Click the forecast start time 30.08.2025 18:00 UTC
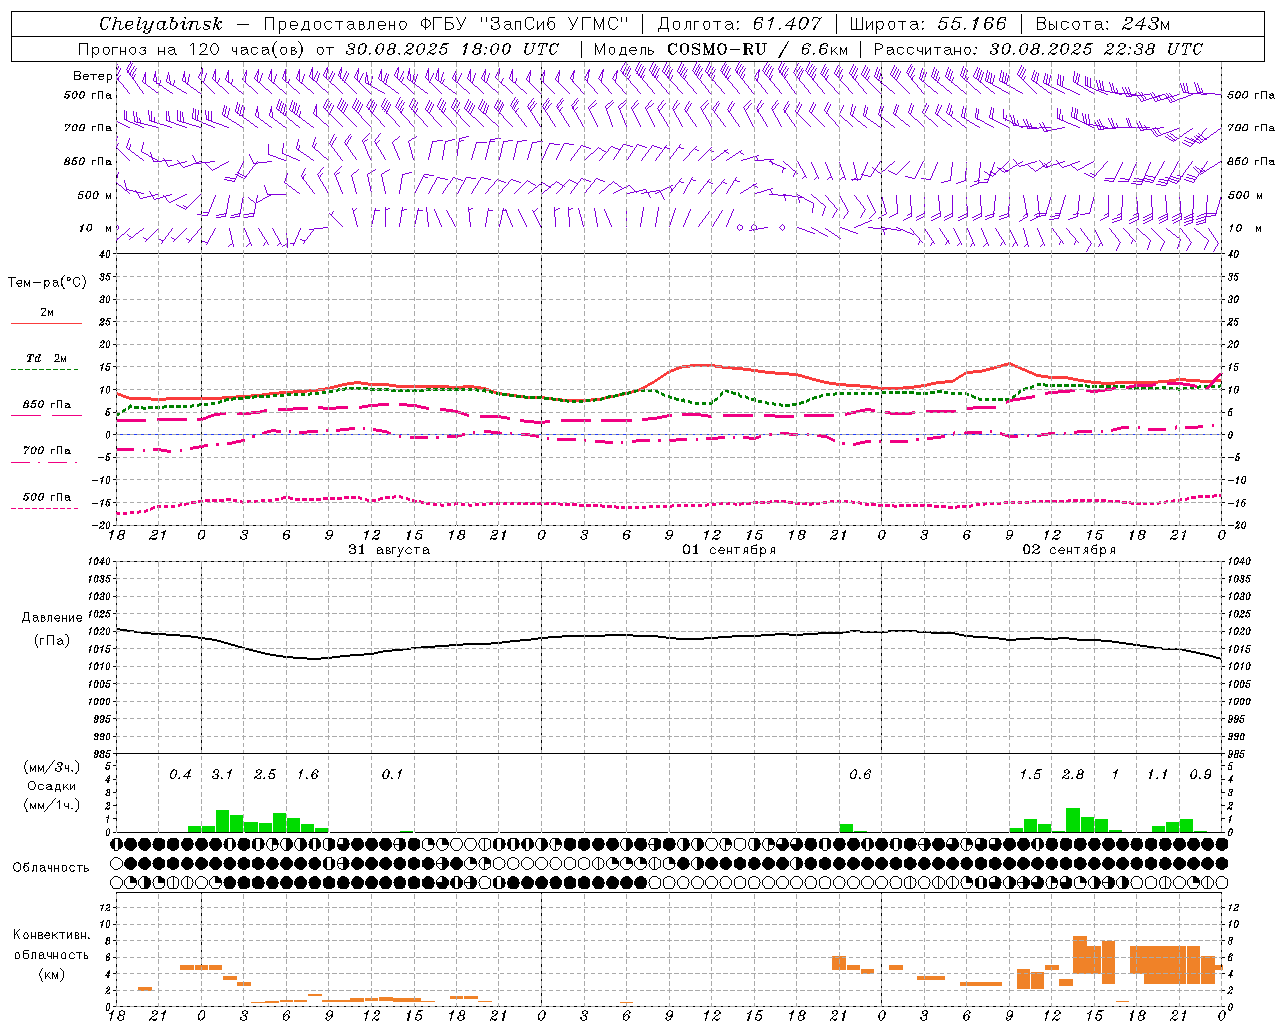1280x1024 pixels. (x=452, y=49)
